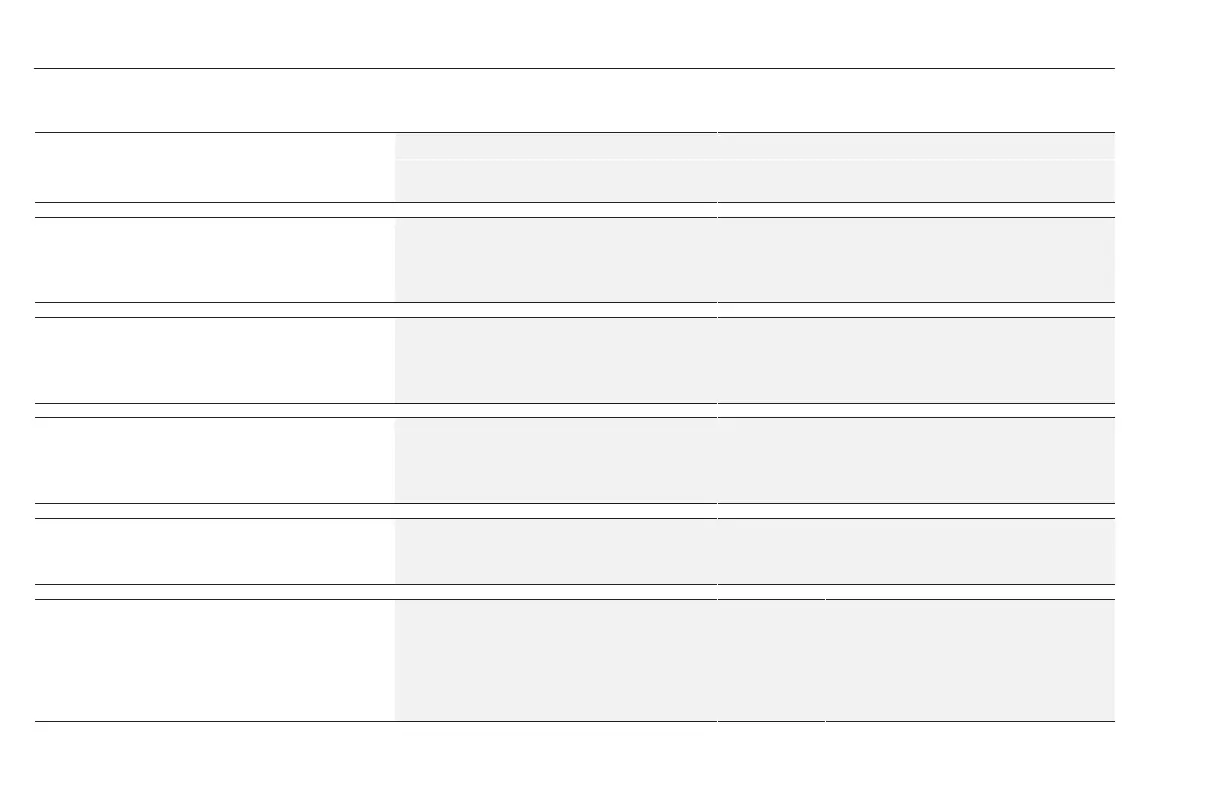Viewport: 1224px width, 792px height.
Task: Click the thin gray strip in first row, middle column
Action: click(x=556, y=146)
